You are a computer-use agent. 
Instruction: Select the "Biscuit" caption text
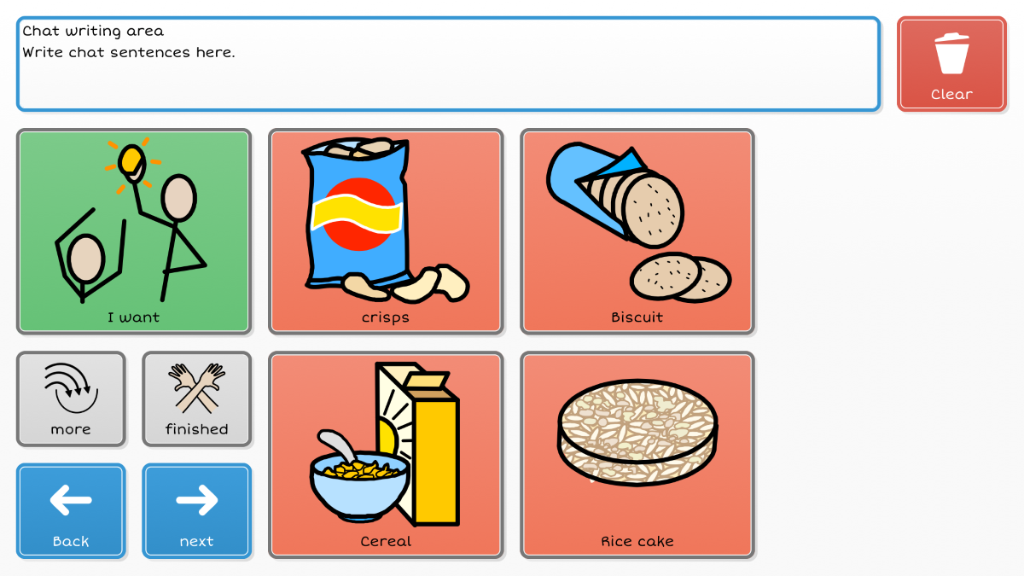[x=637, y=317]
